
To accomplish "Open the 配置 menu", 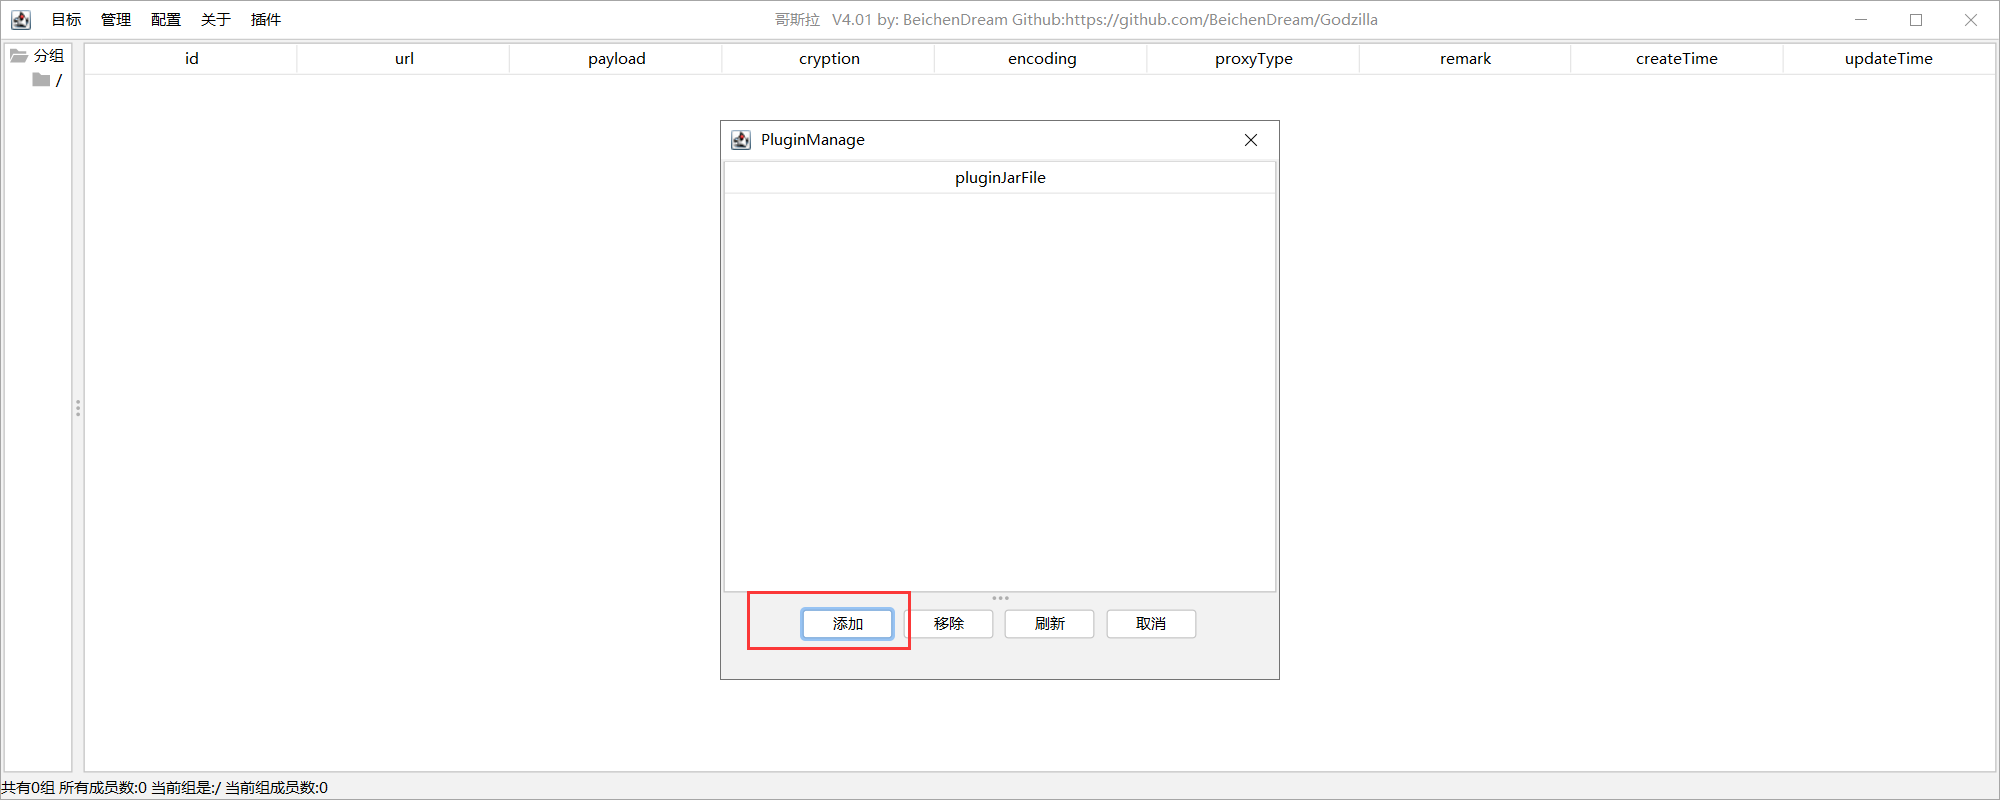I will pos(166,20).
